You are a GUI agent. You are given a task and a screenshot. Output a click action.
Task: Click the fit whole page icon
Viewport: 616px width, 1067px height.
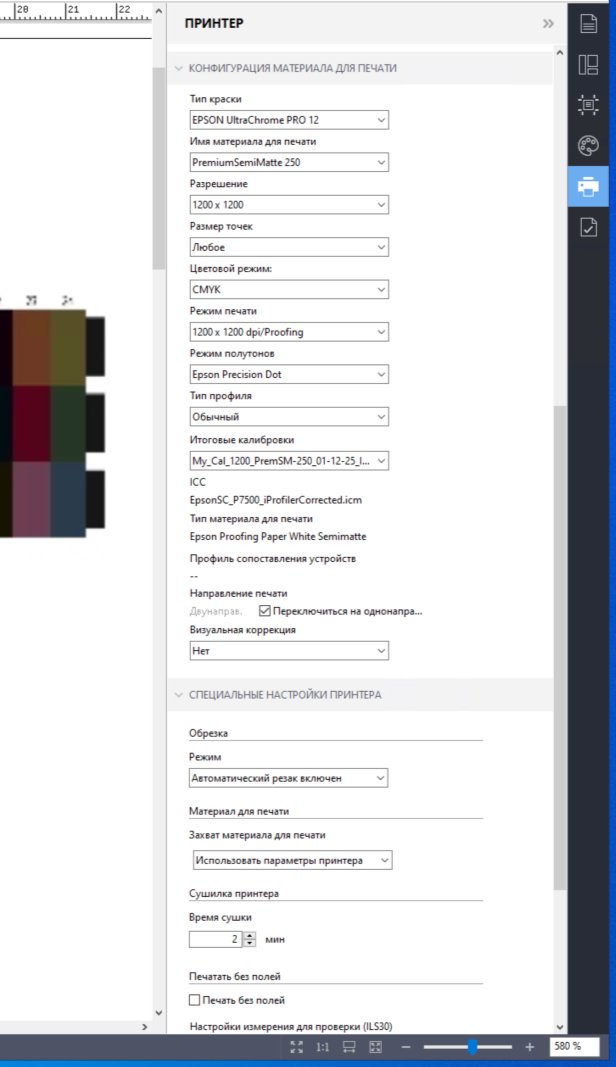coord(375,1047)
